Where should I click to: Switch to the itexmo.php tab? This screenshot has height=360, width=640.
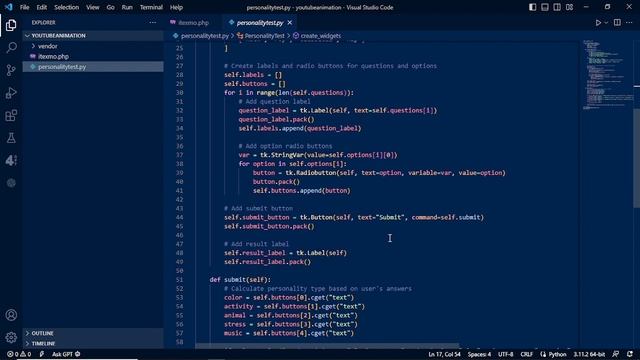pyautogui.click(x=193, y=23)
